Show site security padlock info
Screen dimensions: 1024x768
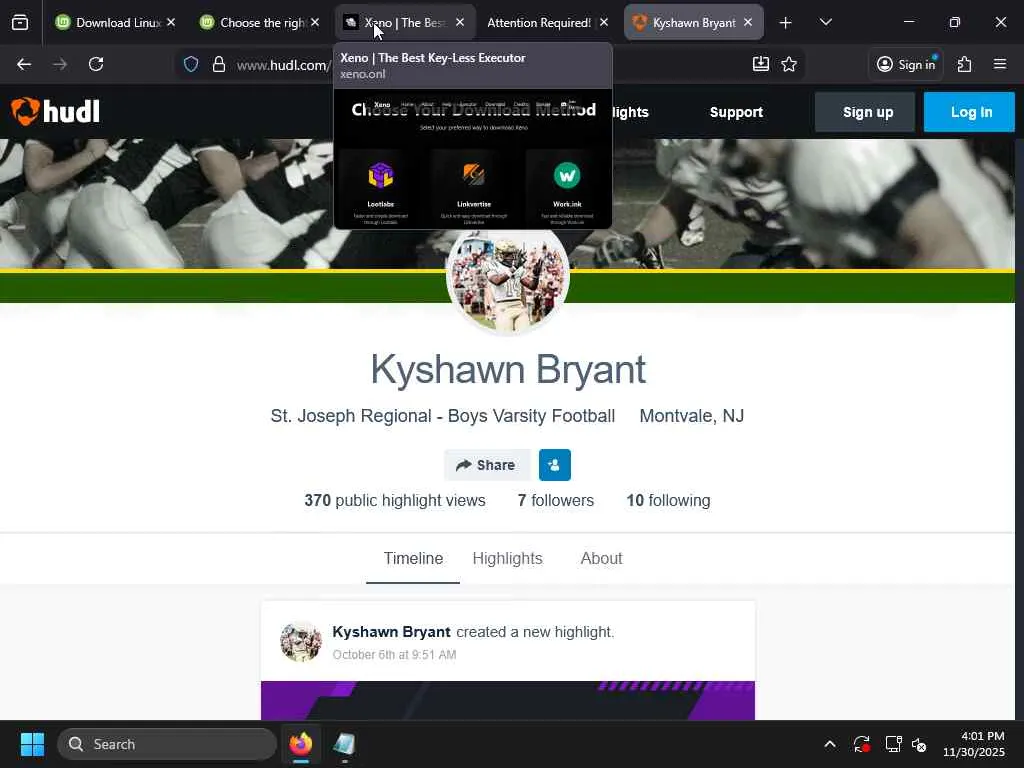(219, 64)
